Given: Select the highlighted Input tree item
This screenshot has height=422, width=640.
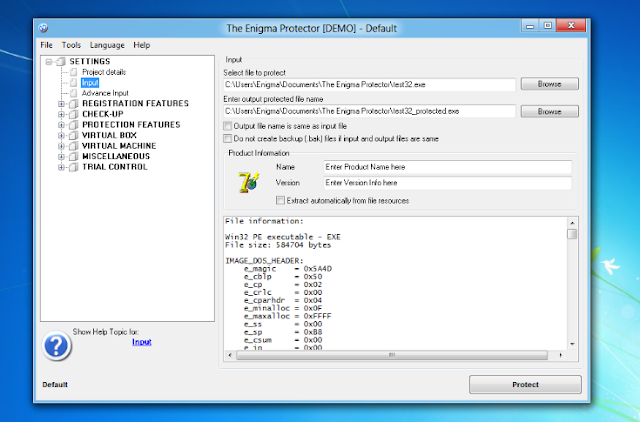Looking at the screenshot, I should [x=90, y=83].
